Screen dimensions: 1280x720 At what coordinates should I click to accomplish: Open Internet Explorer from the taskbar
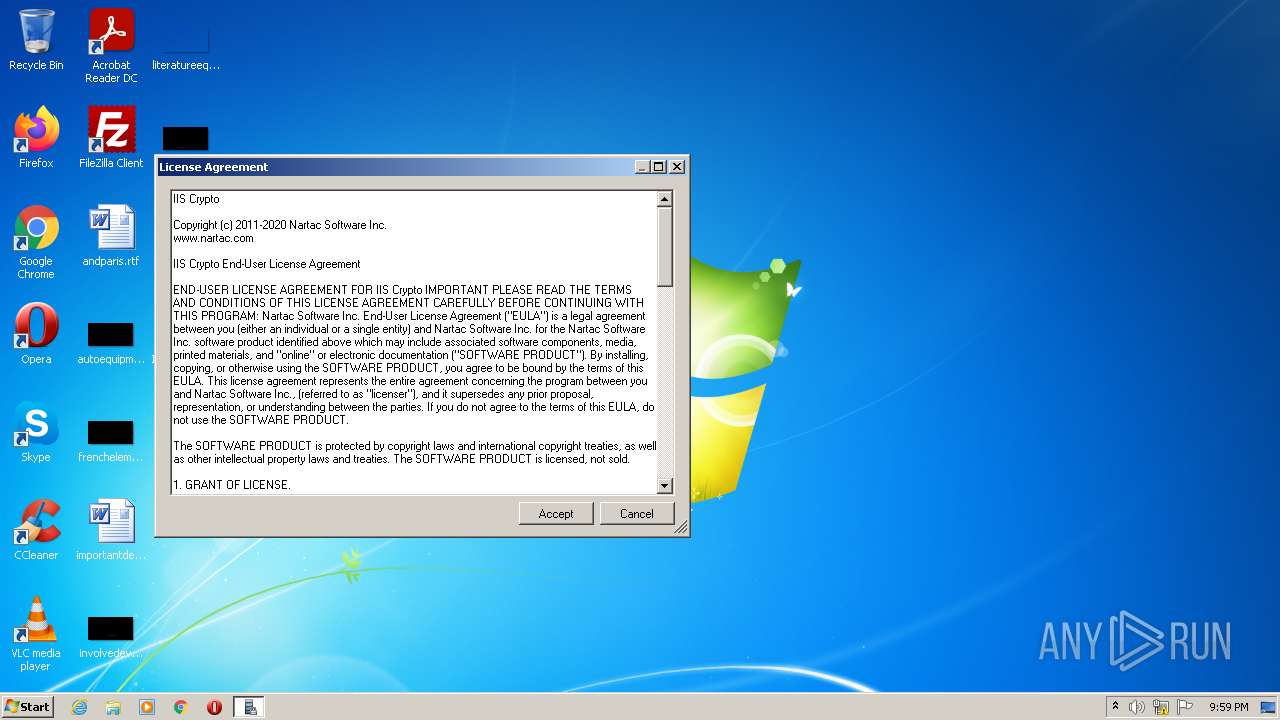80,707
